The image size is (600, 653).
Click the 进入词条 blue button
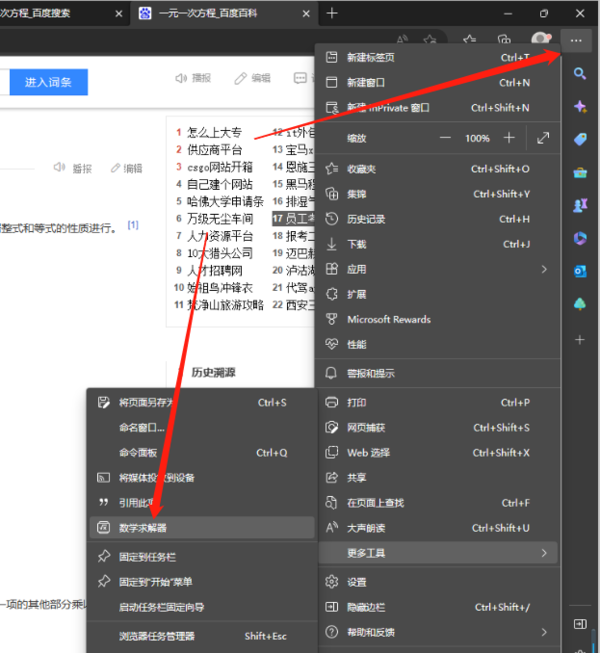[x=48, y=82]
